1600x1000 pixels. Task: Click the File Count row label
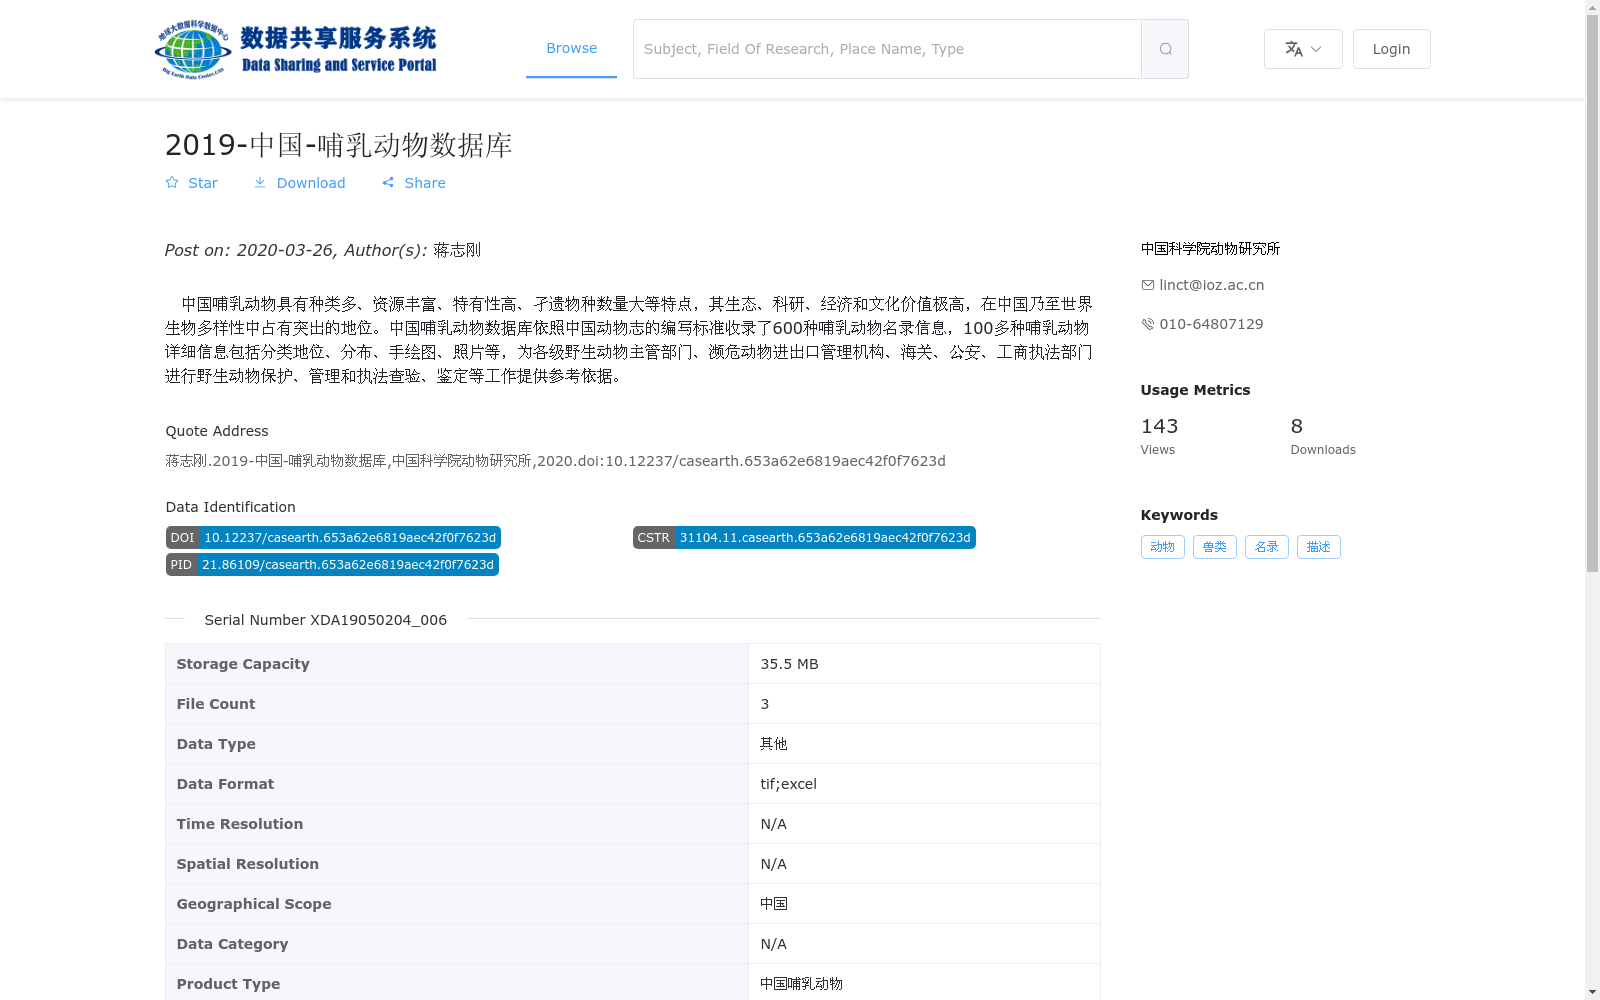[216, 704]
